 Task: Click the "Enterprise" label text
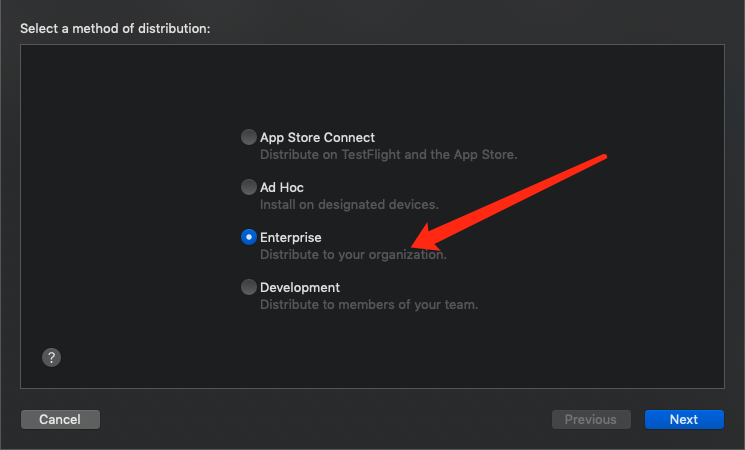[291, 237]
